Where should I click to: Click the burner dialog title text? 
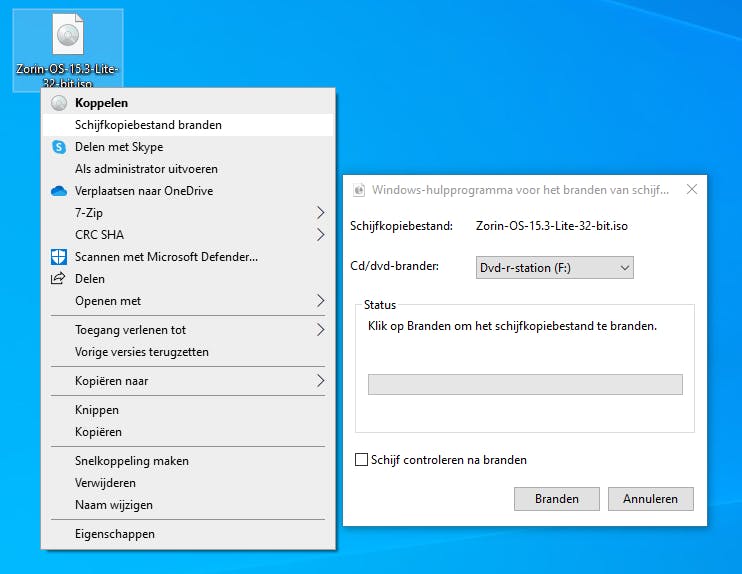point(520,190)
